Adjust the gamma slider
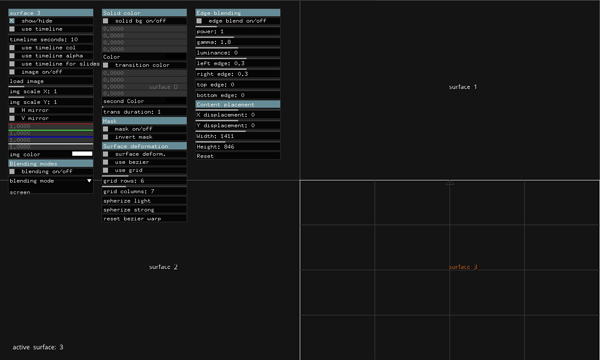The width and height of the screenshot is (600, 360). tap(238, 42)
